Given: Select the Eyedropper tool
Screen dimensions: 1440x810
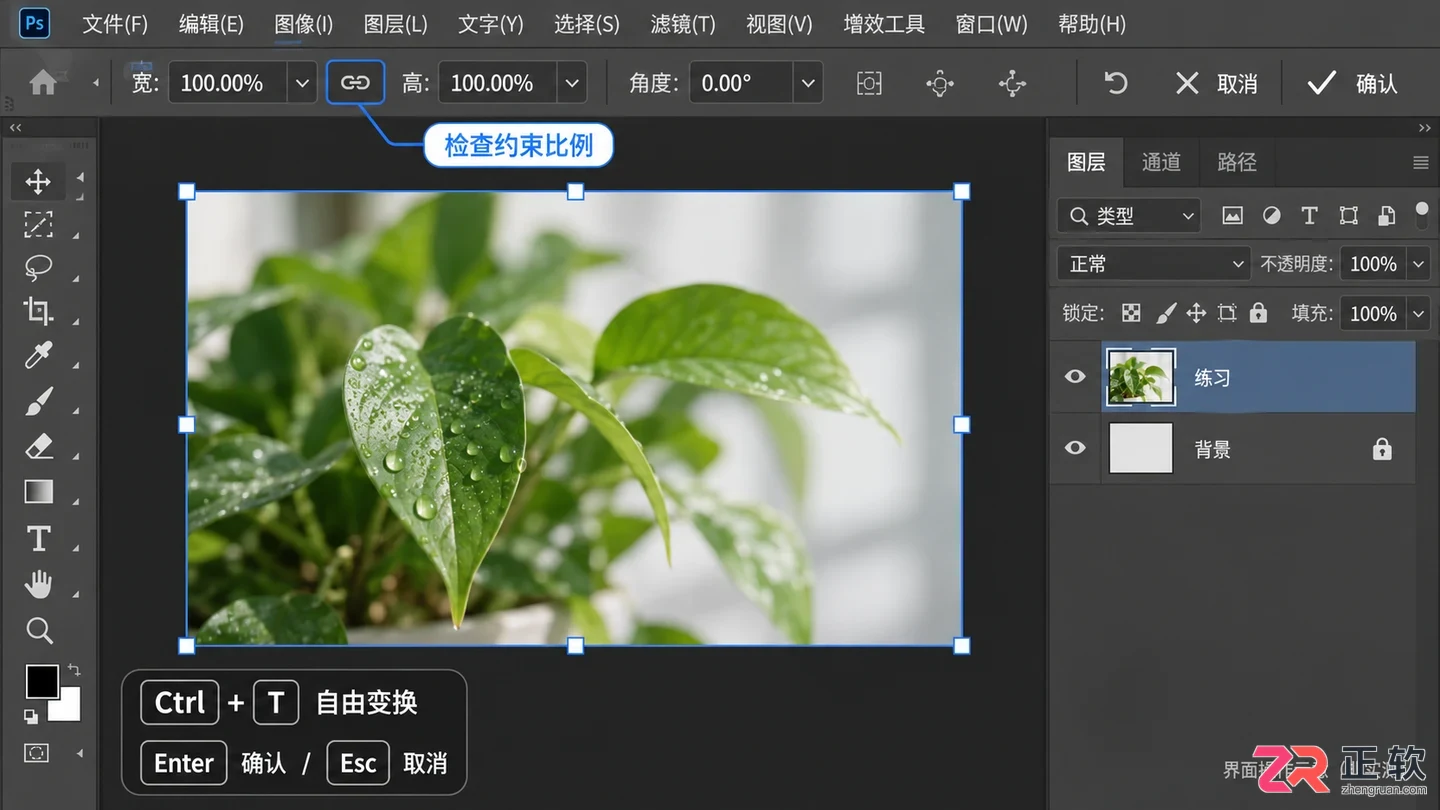Looking at the screenshot, I should (x=38, y=356).
